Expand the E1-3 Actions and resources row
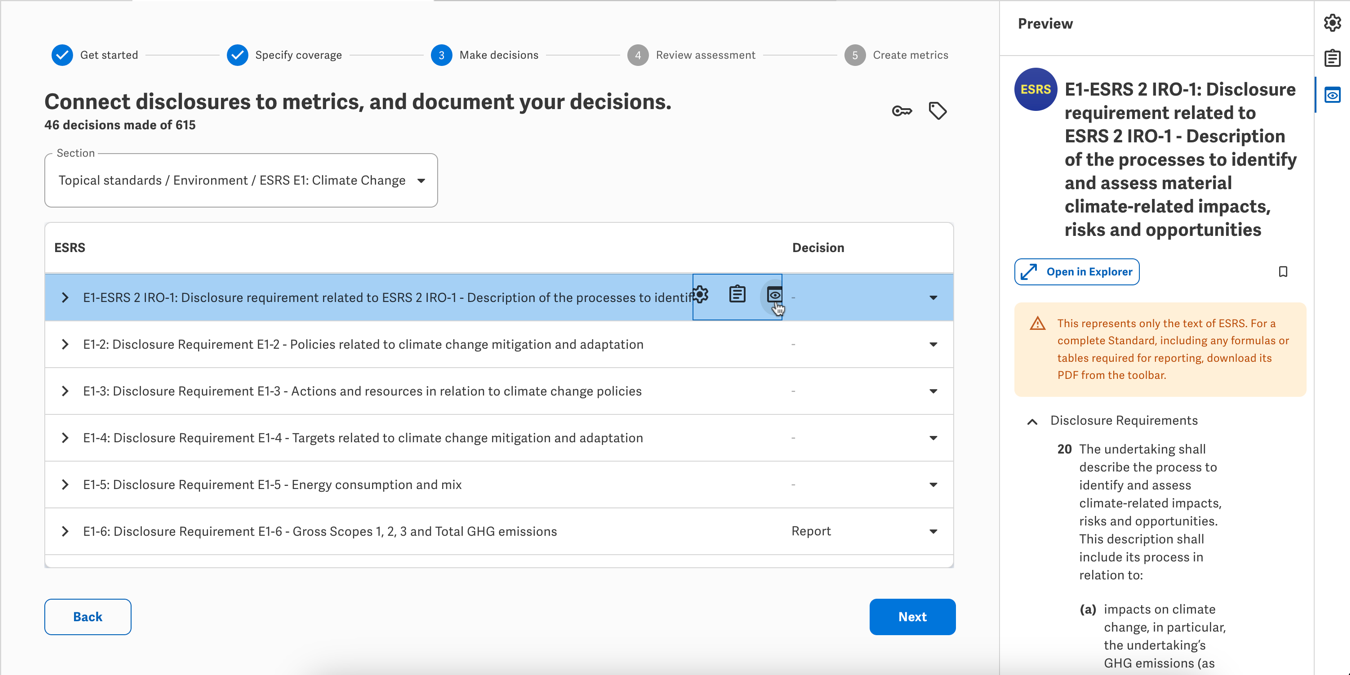Viewport: 1350px width, 675px height. click(x=65, y=392)
